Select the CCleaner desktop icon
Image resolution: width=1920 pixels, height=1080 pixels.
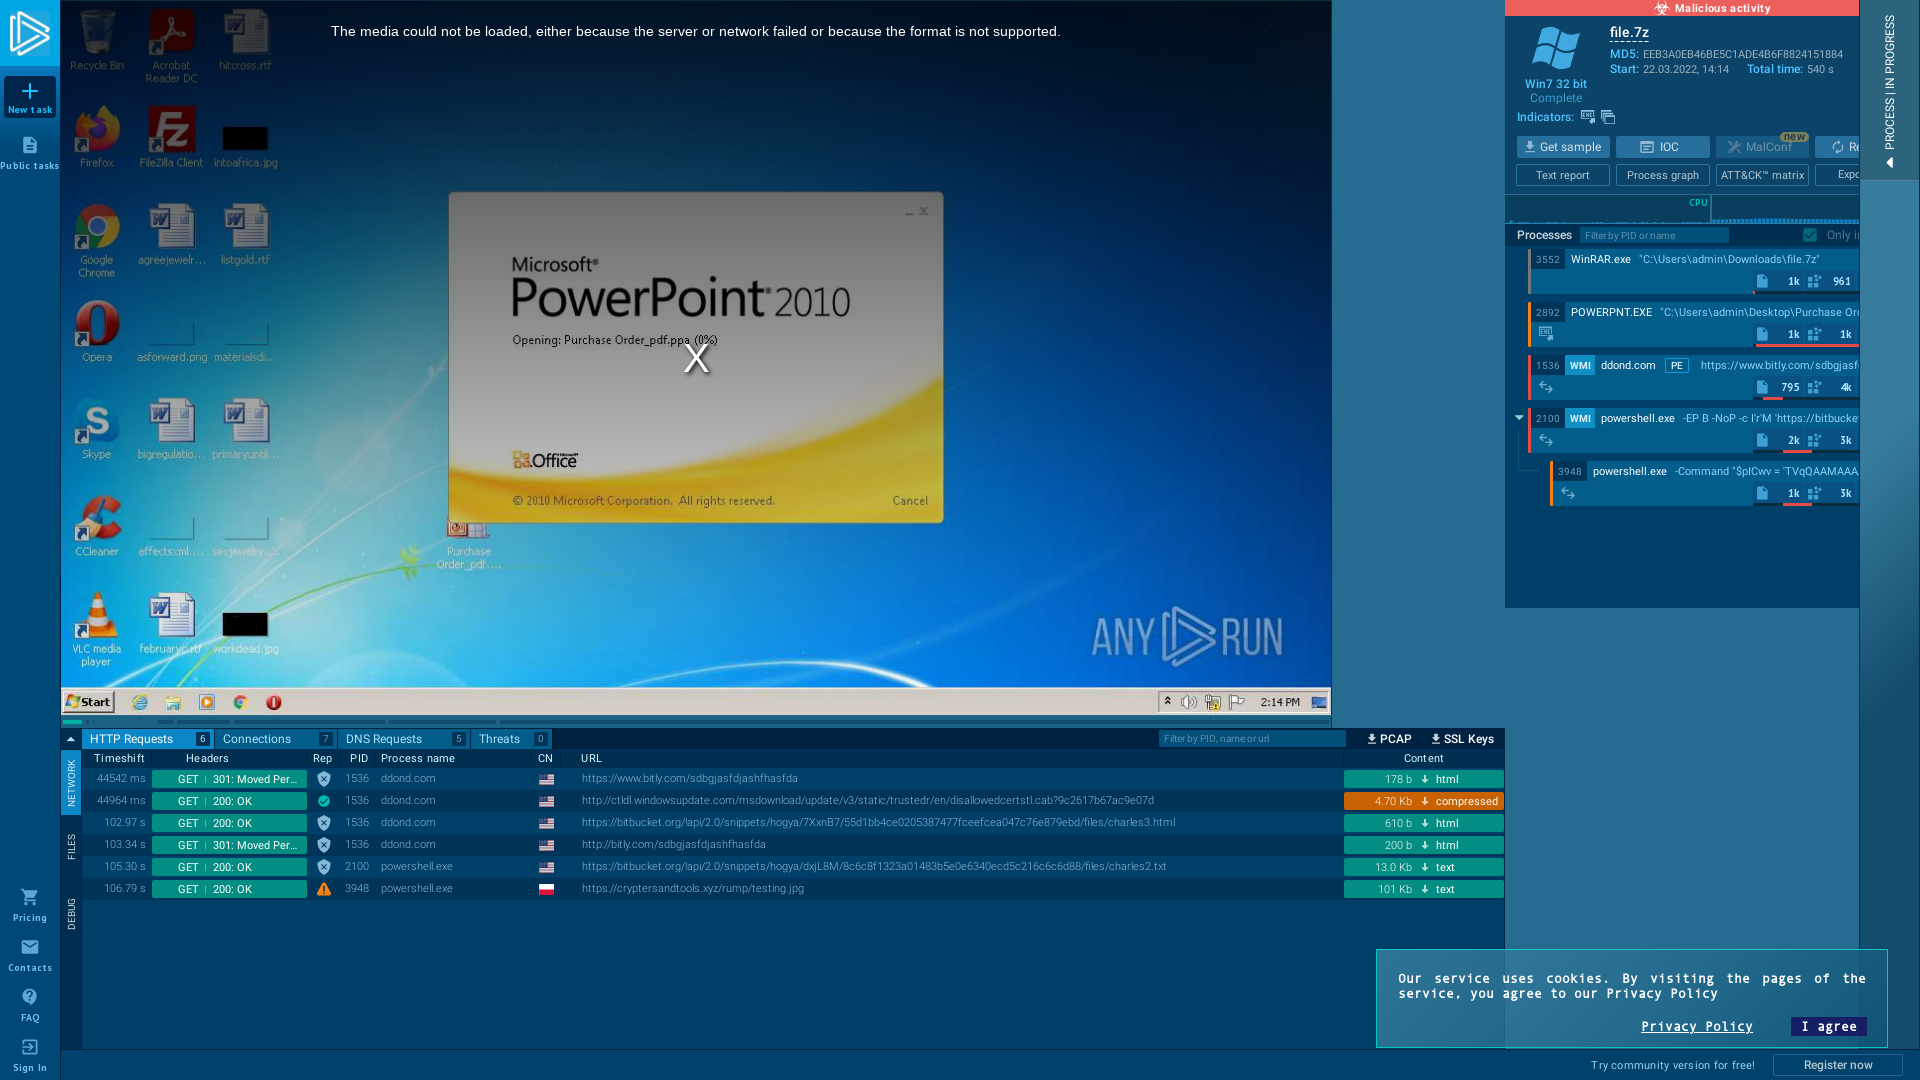[97, 526]
